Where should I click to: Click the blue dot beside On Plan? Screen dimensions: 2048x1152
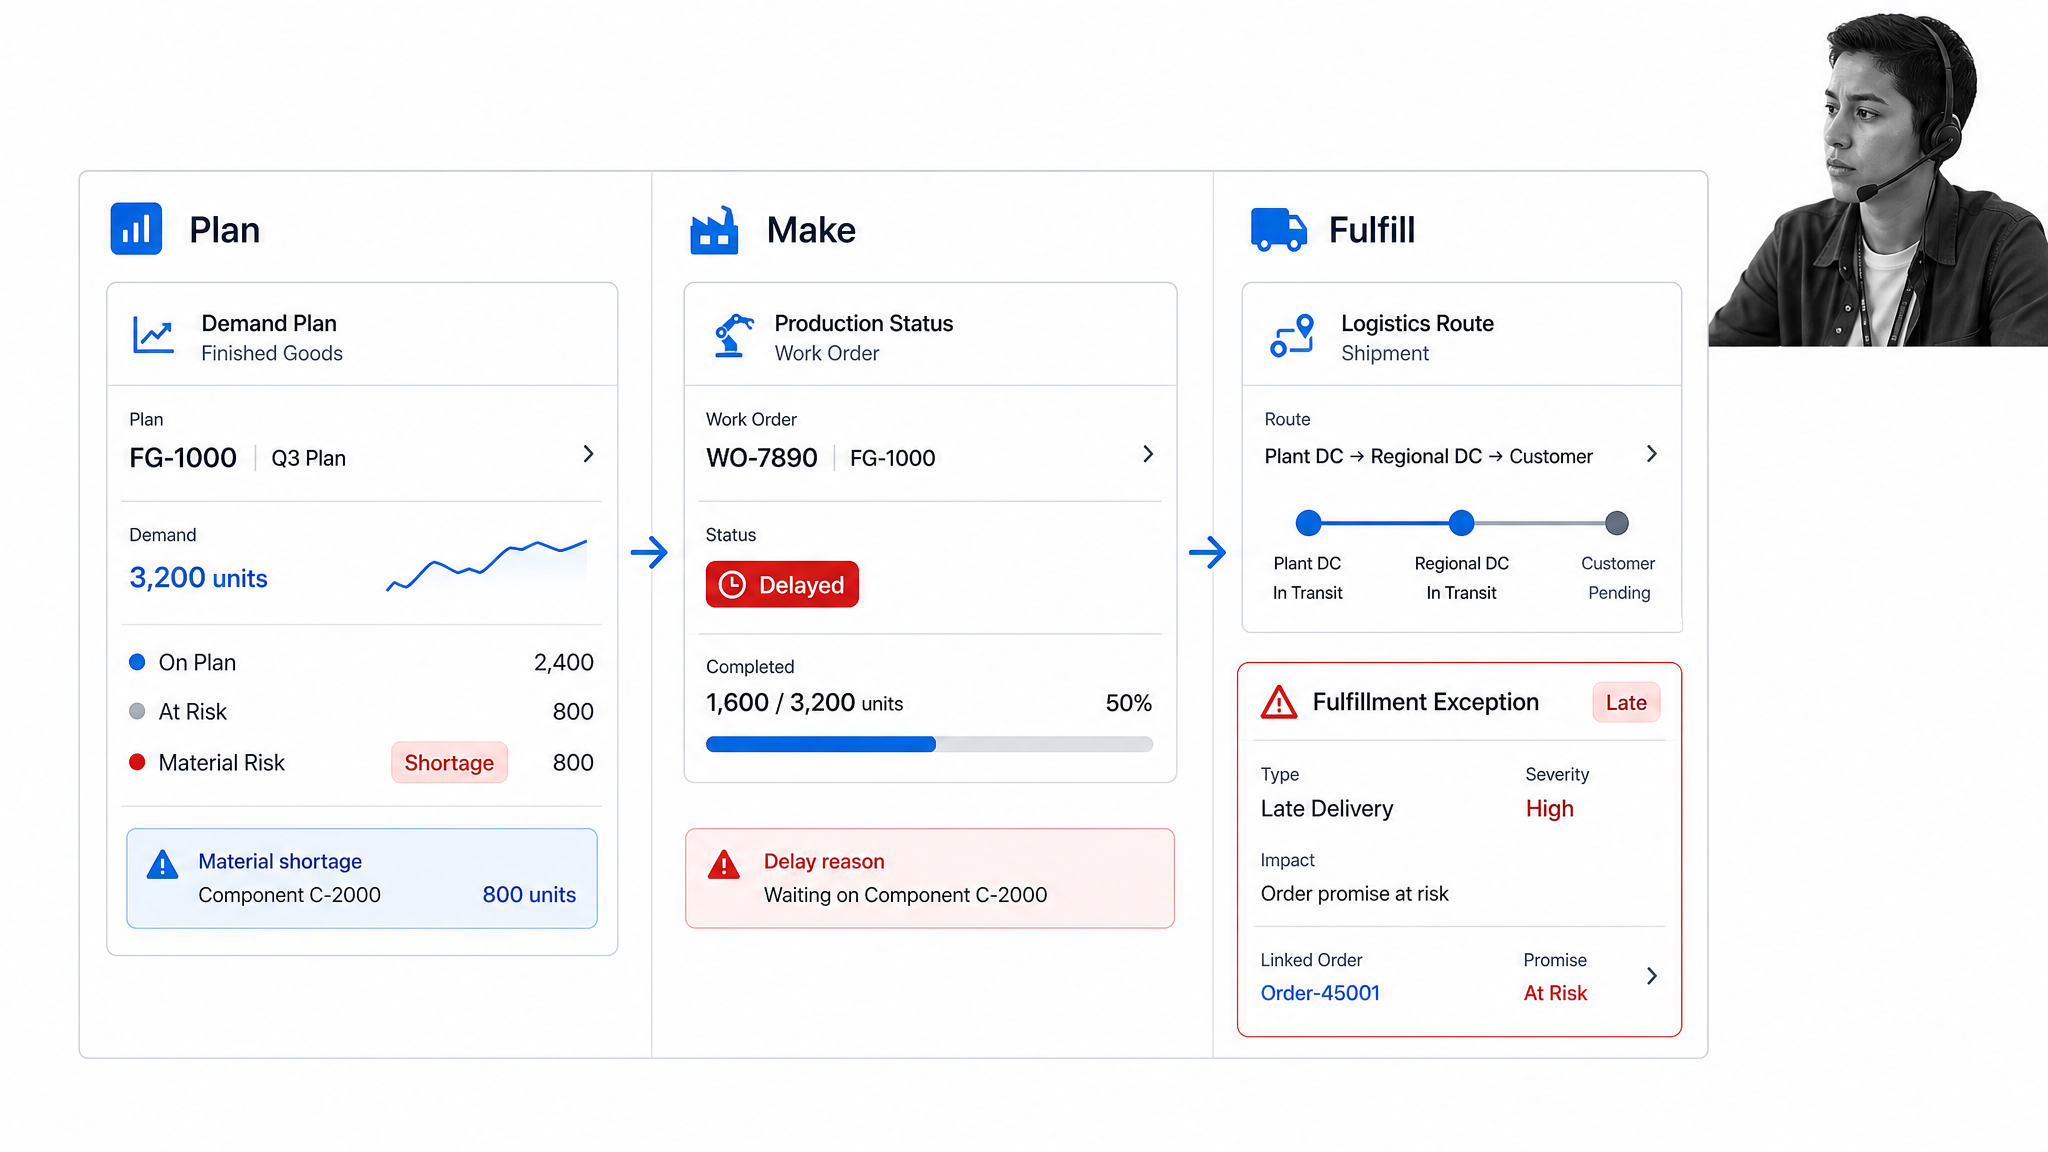click(x=137, y=662)
